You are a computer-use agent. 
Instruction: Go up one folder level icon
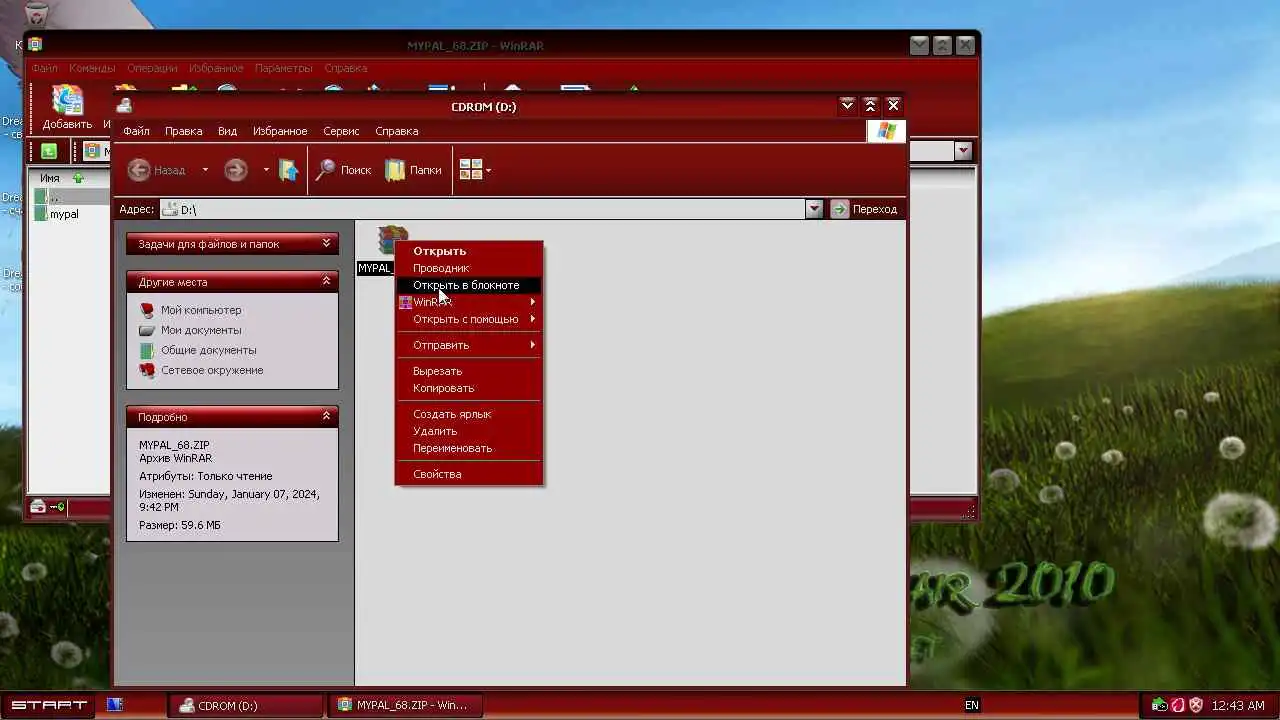click(x=288, y=170)
